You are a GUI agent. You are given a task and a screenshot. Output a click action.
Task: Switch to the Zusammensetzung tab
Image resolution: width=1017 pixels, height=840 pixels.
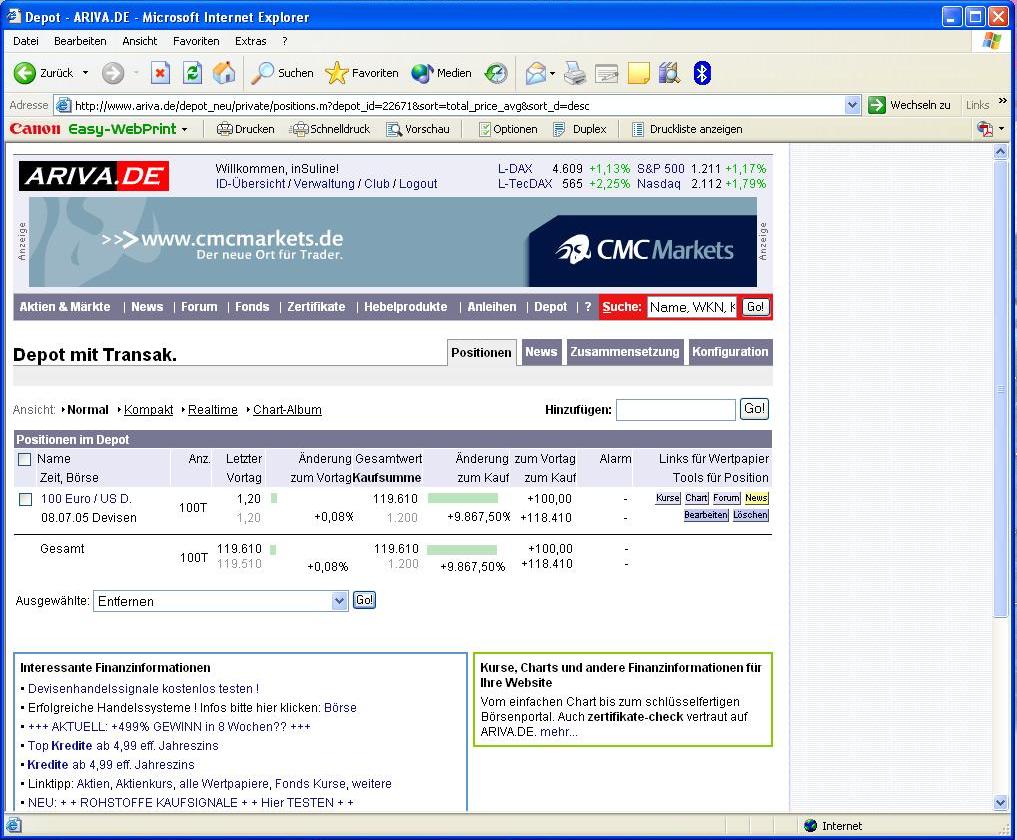pyautogui.click(x=625, y=352)
